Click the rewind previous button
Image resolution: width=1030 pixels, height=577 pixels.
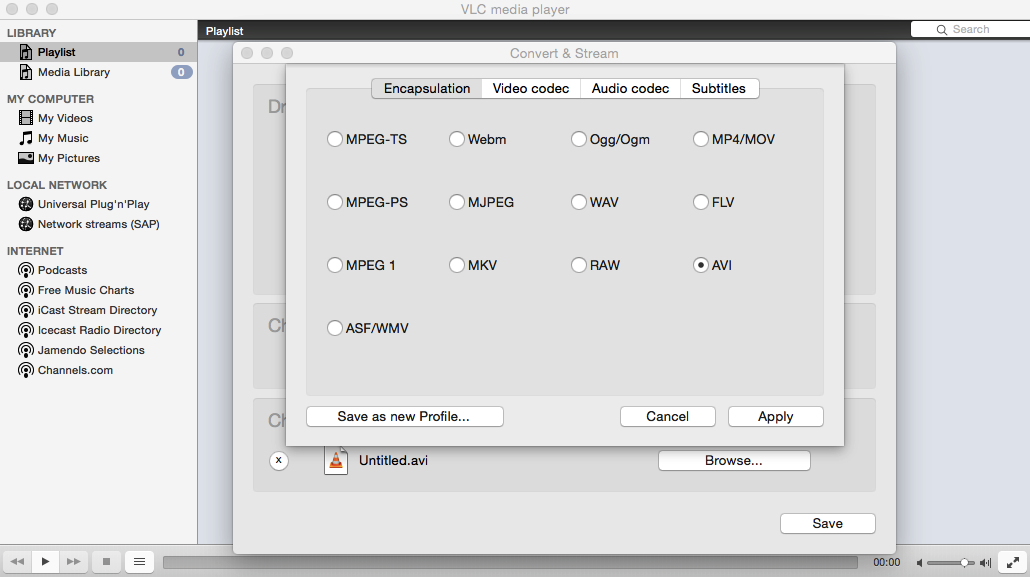point(17,562)
